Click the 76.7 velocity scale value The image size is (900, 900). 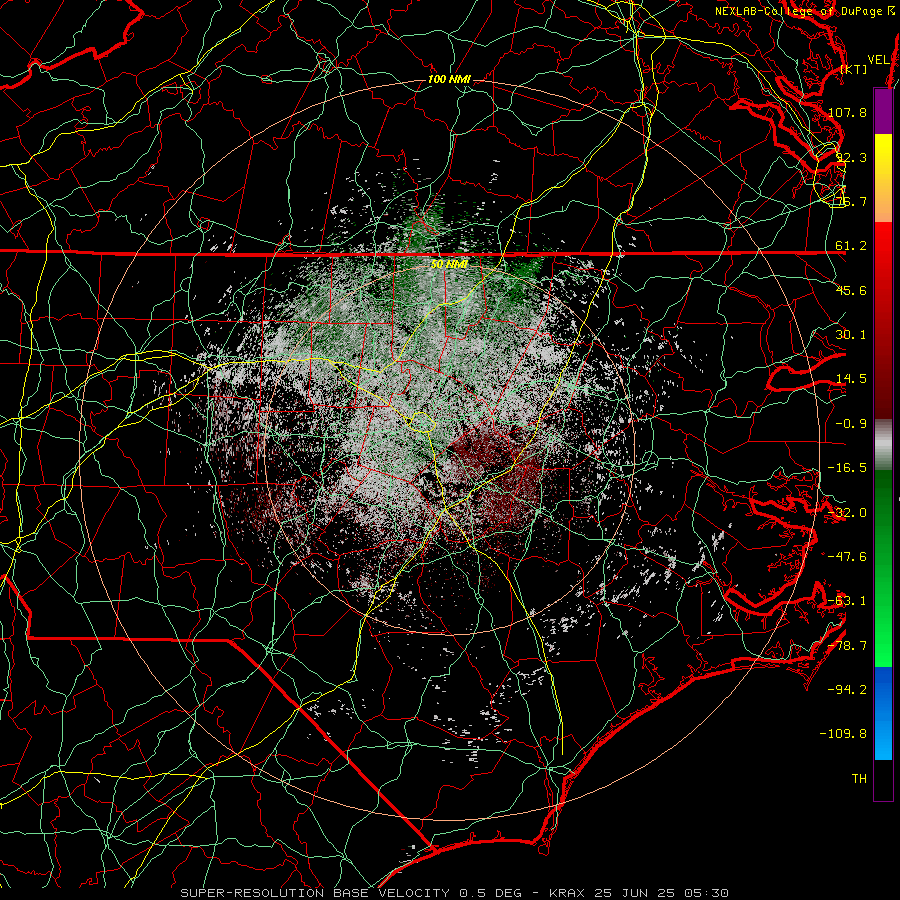[851, 201]
